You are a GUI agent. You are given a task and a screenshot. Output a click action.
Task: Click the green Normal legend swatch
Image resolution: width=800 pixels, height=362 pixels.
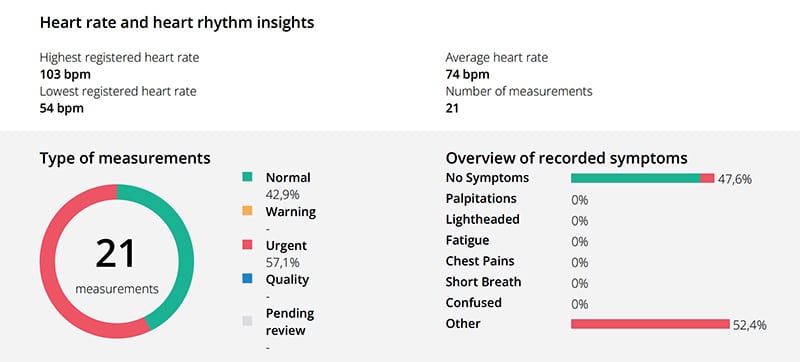click(x=247, y=177)
